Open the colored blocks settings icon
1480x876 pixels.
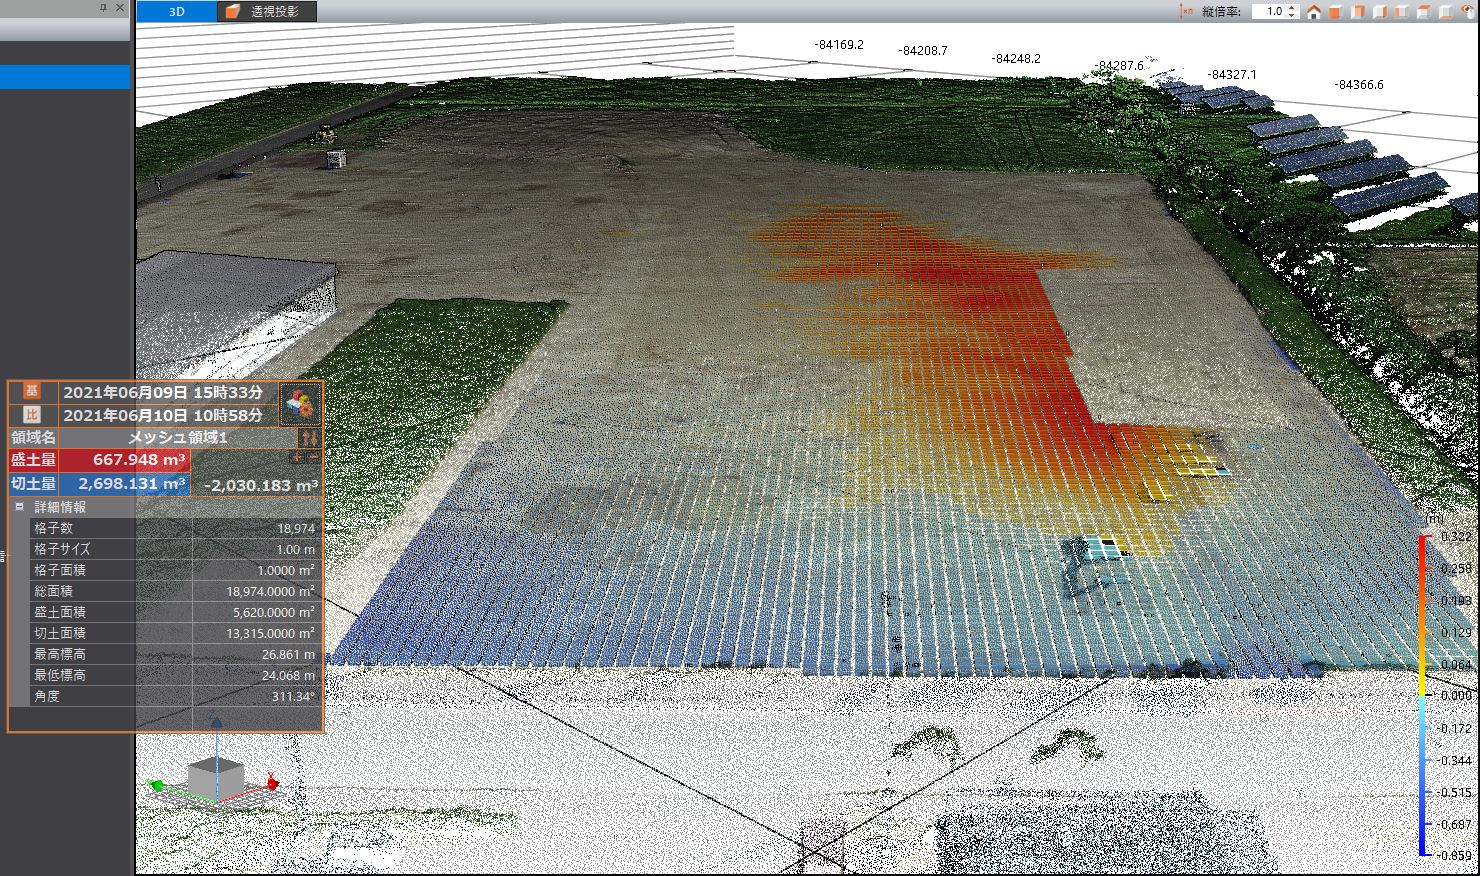coord(301,404)
